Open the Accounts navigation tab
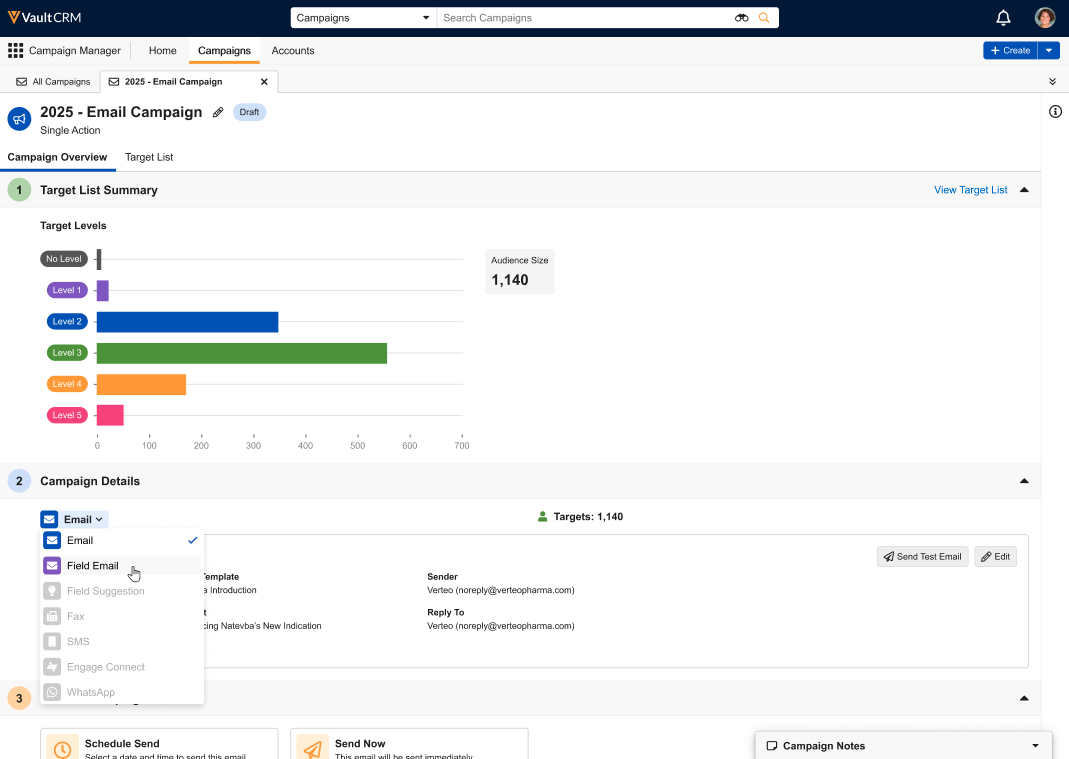The image size is (1069, 759). [293, 51]
